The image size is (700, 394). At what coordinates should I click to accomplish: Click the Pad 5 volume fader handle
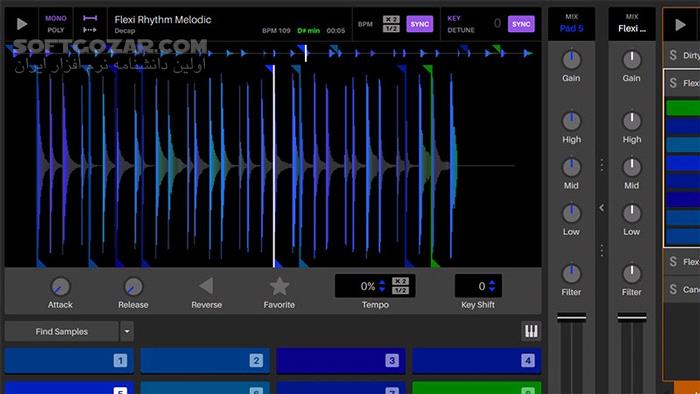point(571,318)
